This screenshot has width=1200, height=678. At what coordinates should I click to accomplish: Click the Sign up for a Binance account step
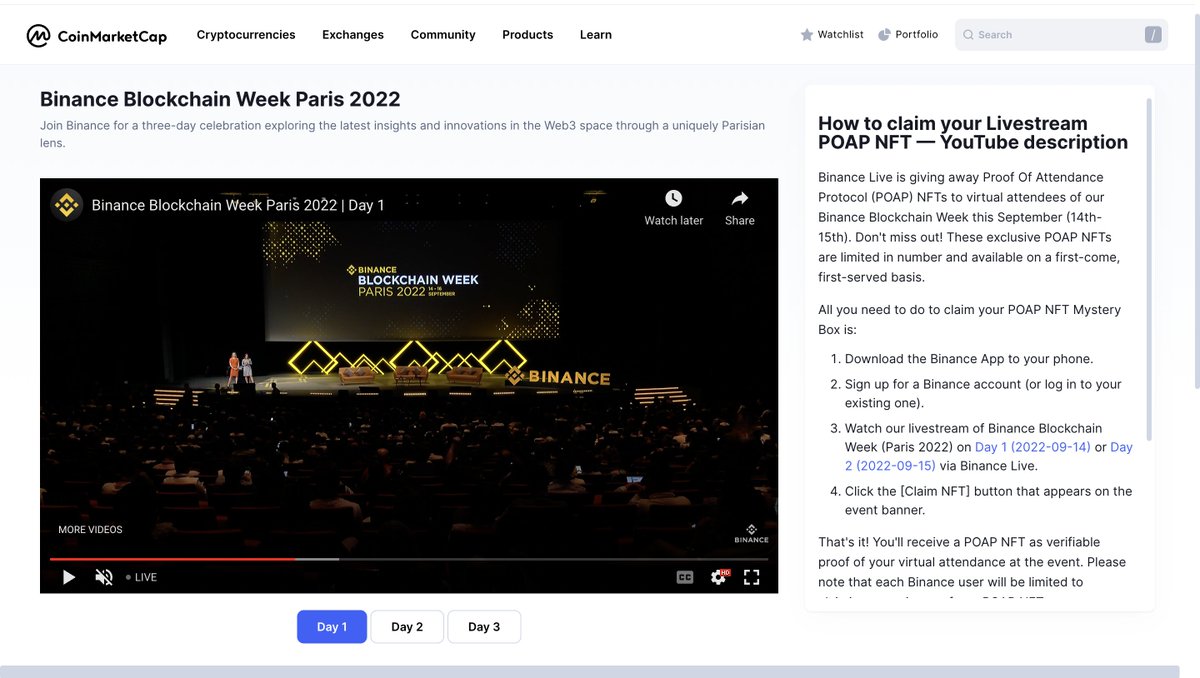pos(983,394)
